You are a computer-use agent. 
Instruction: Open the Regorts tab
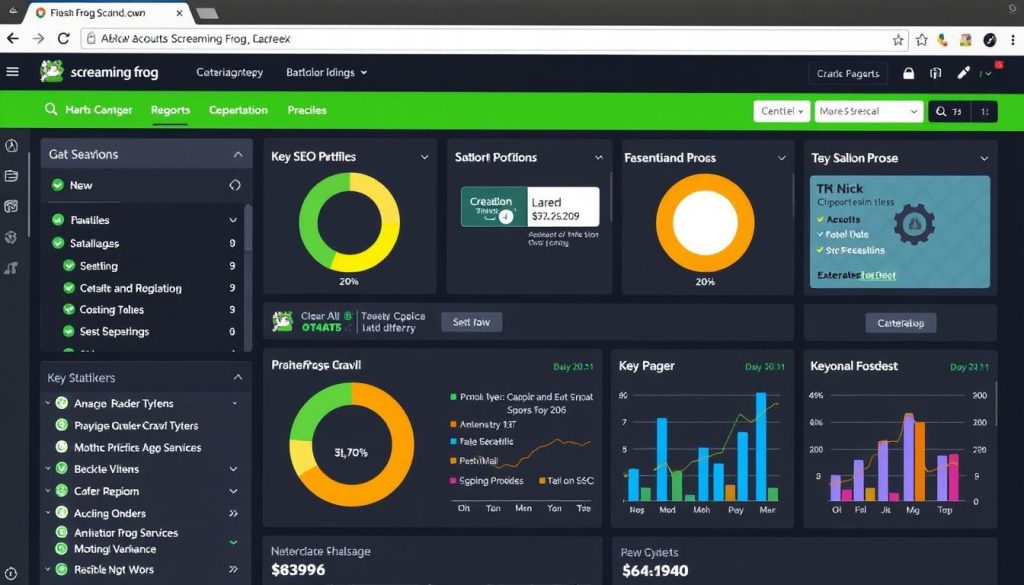pyautogui.click(x=170, y=110)
